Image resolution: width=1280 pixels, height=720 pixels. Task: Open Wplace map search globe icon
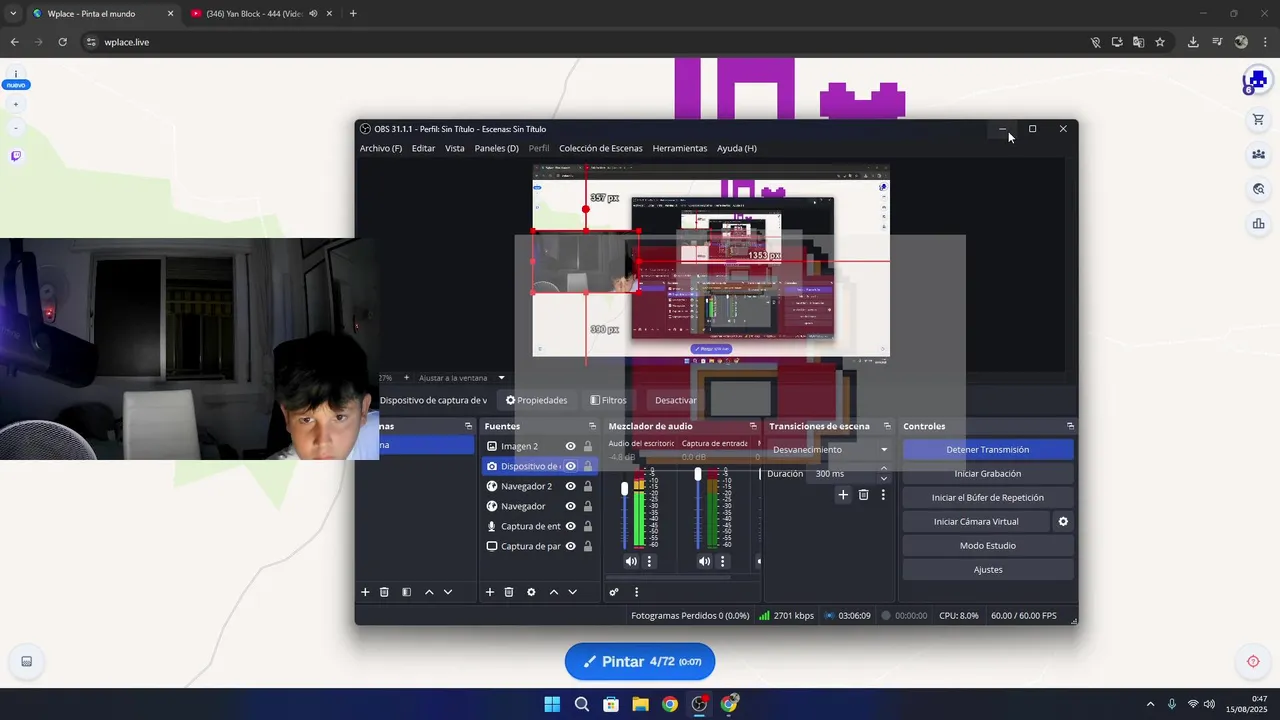click(x=1258, y=189)
